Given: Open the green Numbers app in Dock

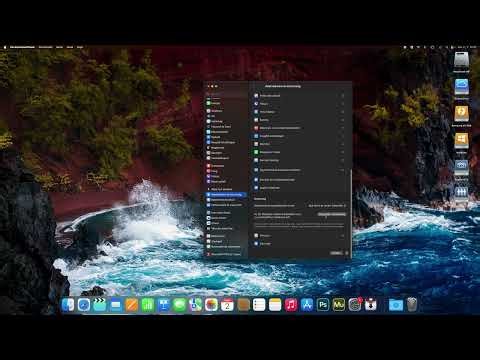Looking at the screenshot, I should 148,305.
